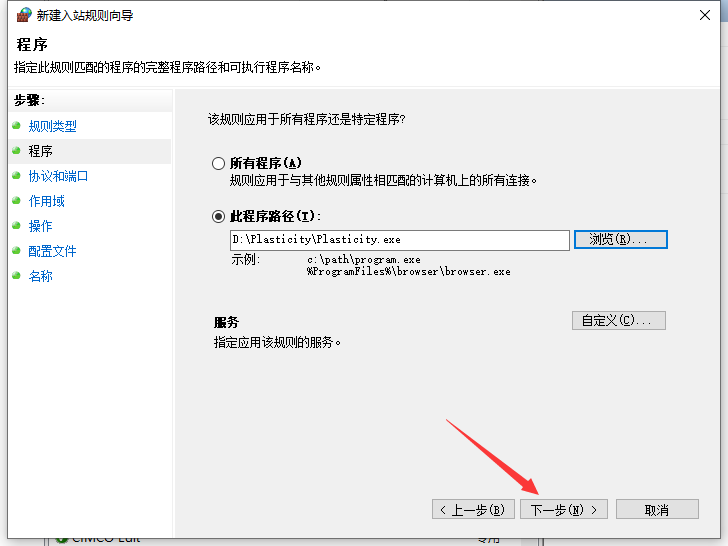728x546 pixels.
Task: Select the 程序 step in sidebar
Action: (40, 151)
